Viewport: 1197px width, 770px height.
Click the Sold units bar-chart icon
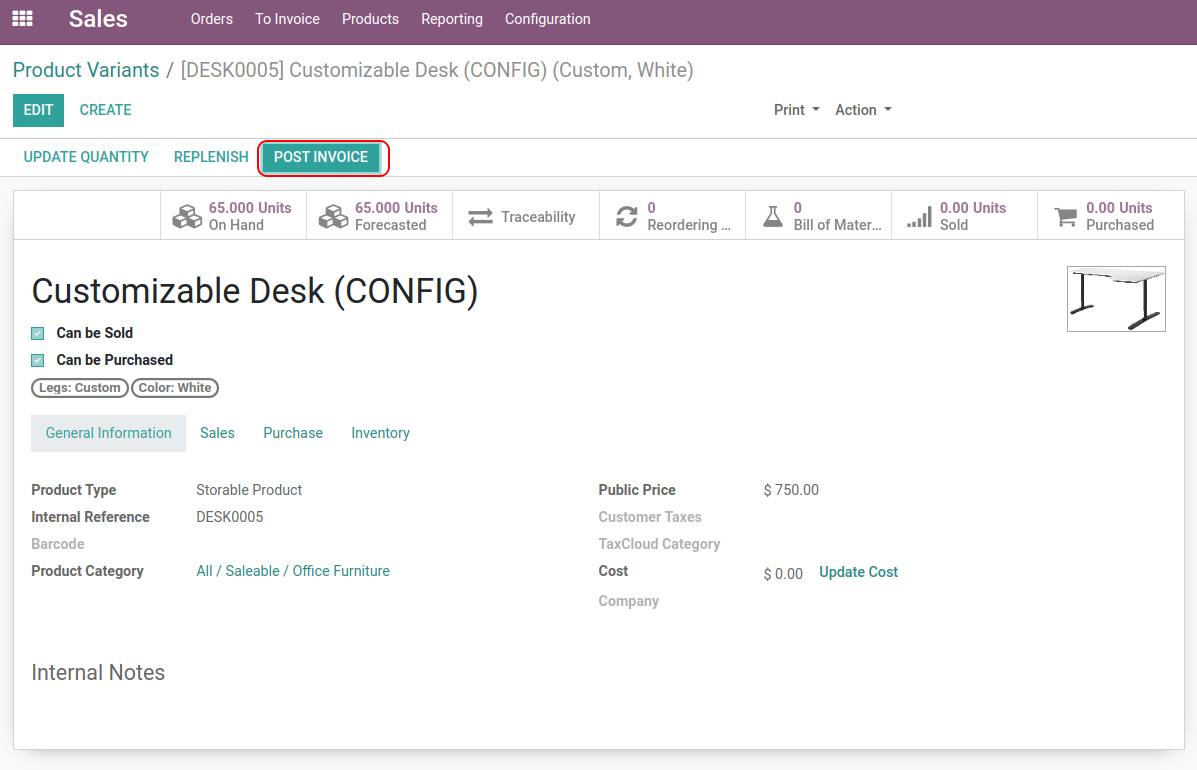coord(919,217)
